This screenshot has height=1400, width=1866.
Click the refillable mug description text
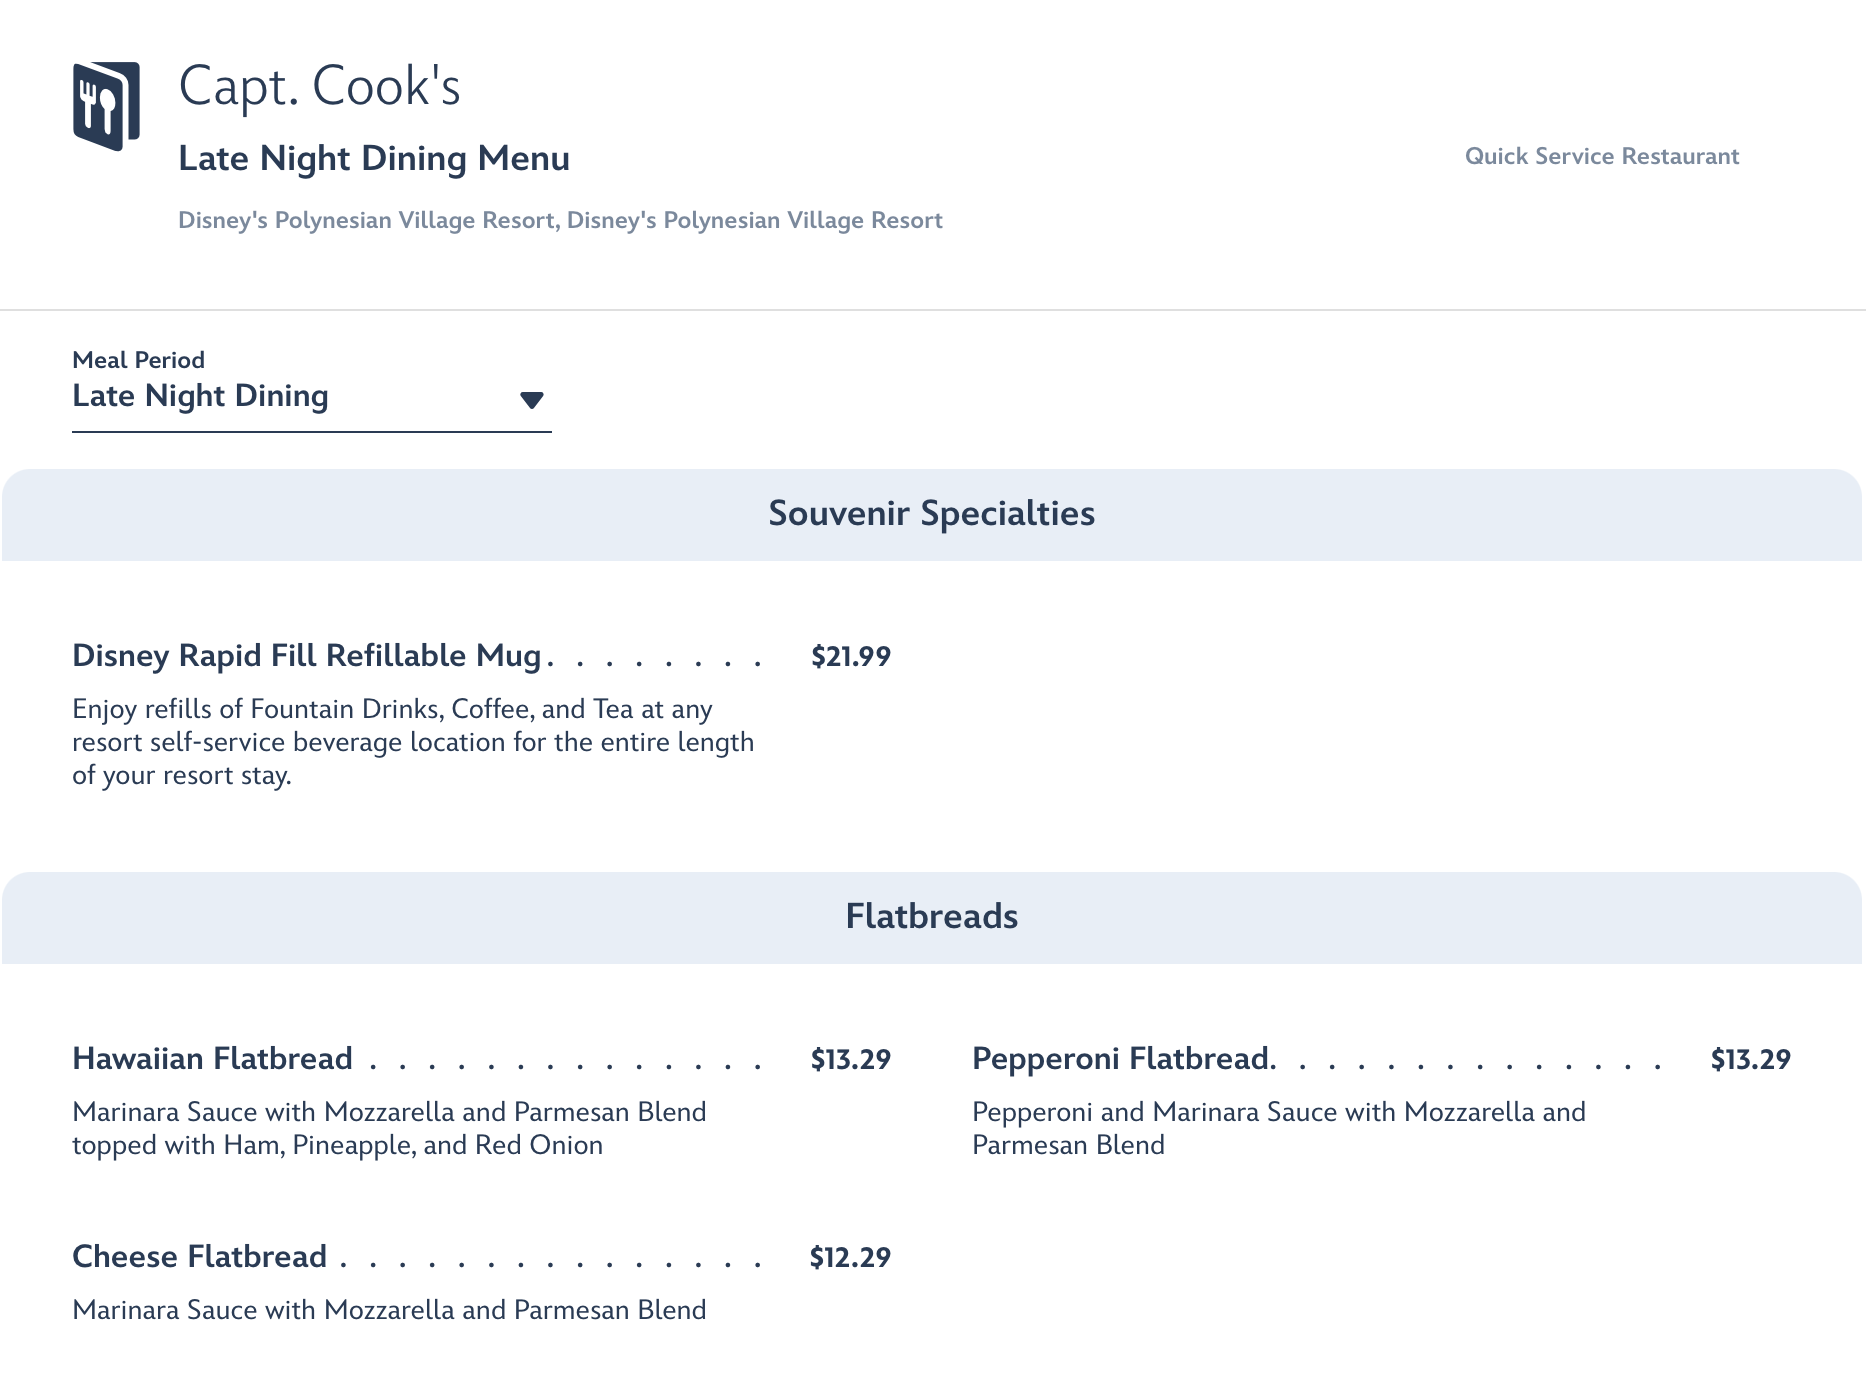tap(412, 742)
